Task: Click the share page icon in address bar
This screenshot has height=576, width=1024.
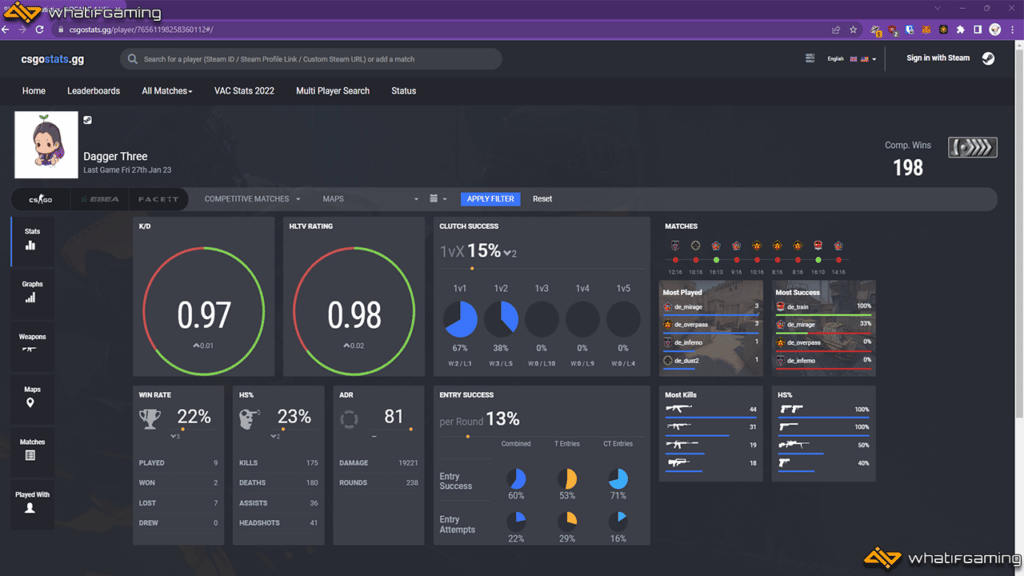Action: click(836, 29)
